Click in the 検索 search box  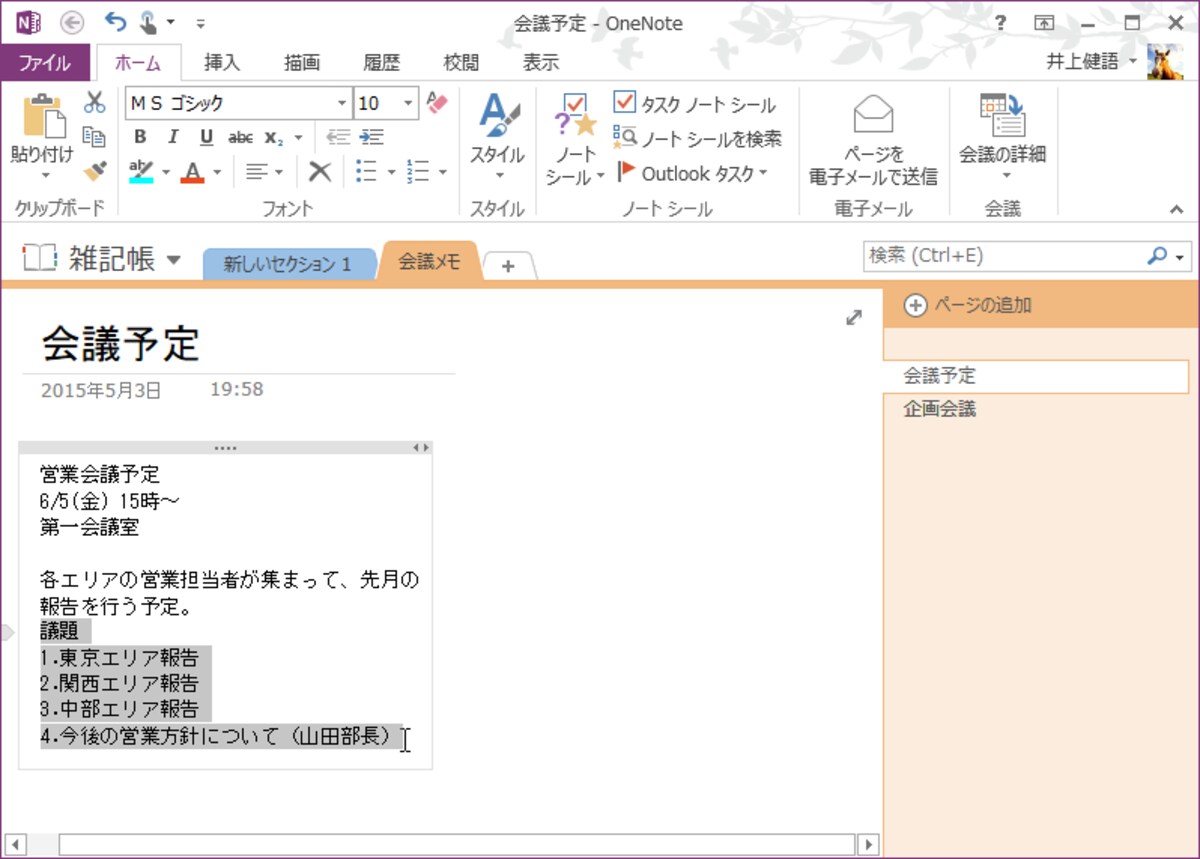[x=1005, y=256]
